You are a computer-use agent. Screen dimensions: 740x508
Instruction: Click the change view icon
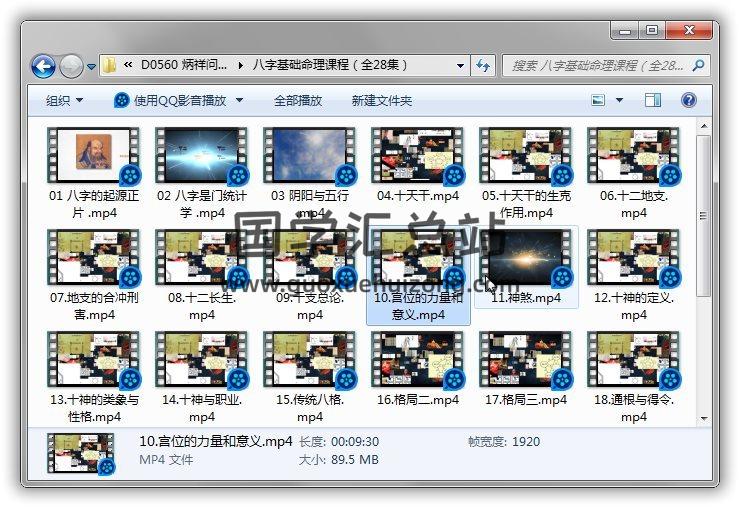pyautogui.click(x=599, y=100)
